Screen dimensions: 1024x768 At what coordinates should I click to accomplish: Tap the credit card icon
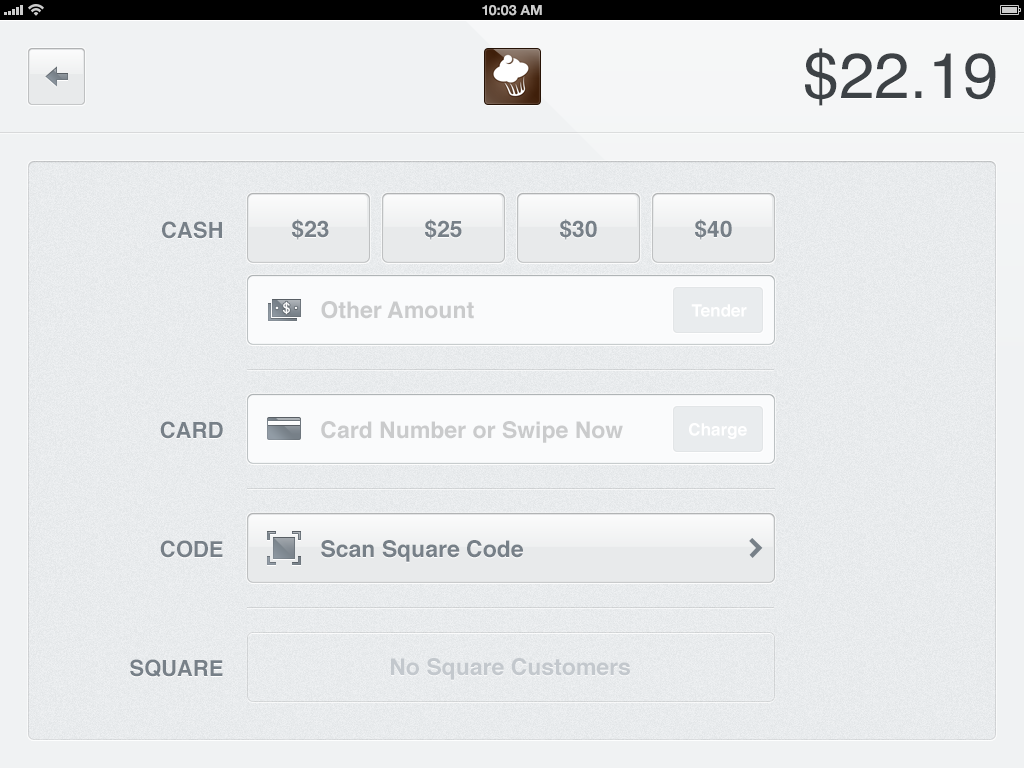284,428
